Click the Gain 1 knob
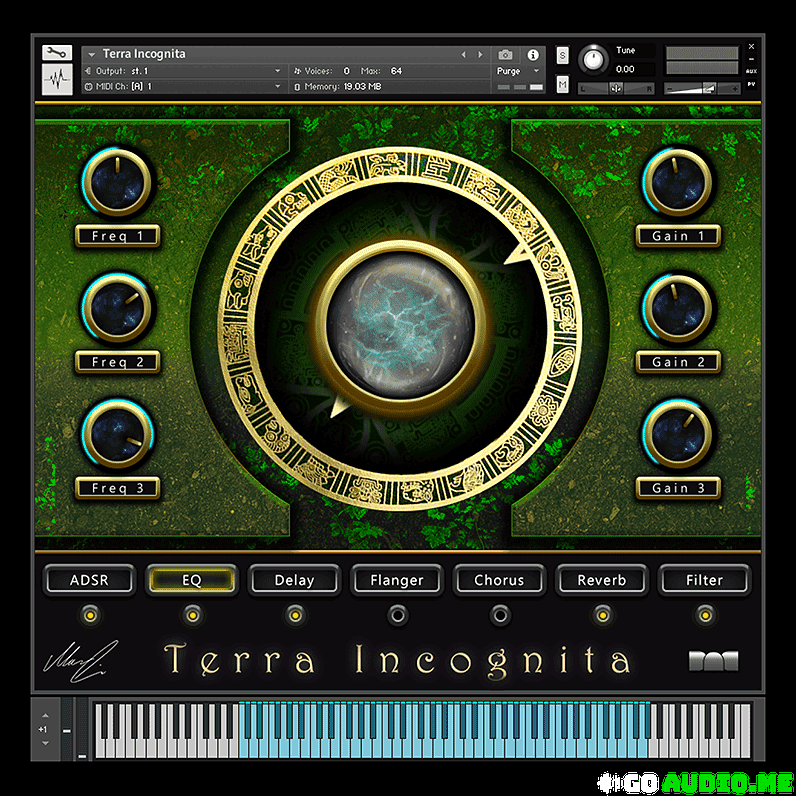The image size is (796, 796). click(678, 182)
